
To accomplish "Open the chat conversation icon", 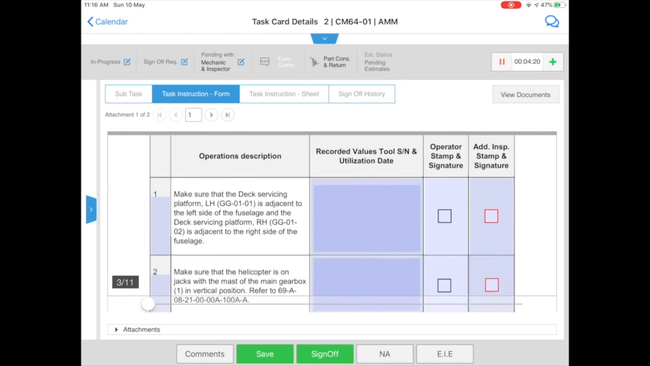I will tap(552, 21).
